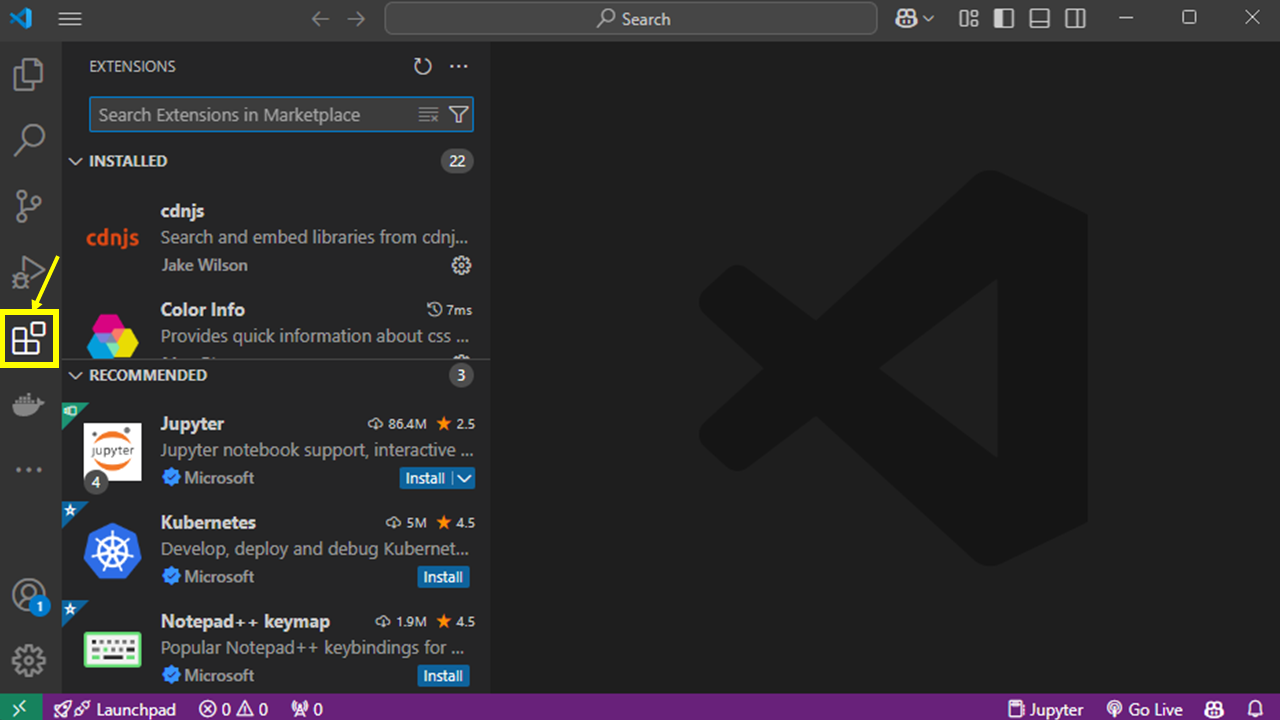This screenshot has width=1280, height=720.
Task: Open the Search view in activity bar
Action: point(28,140)
